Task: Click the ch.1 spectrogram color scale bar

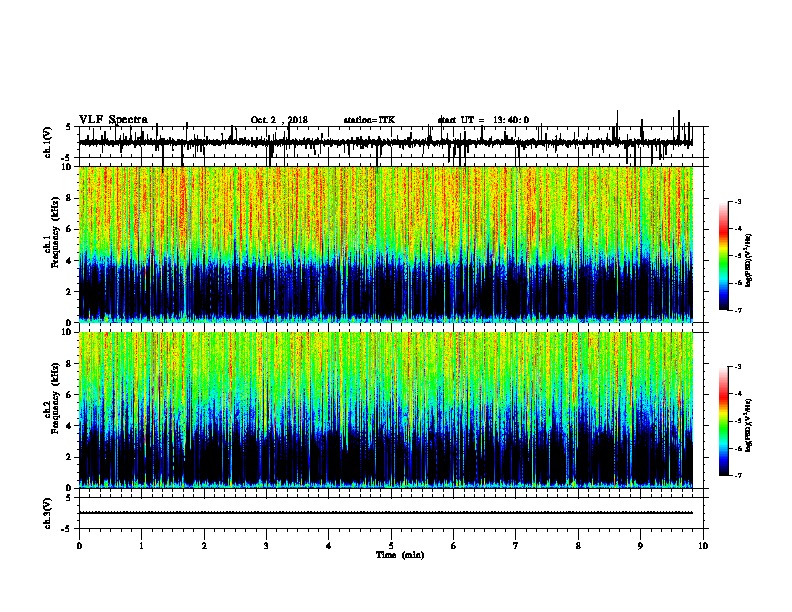Action: [724, 256]
